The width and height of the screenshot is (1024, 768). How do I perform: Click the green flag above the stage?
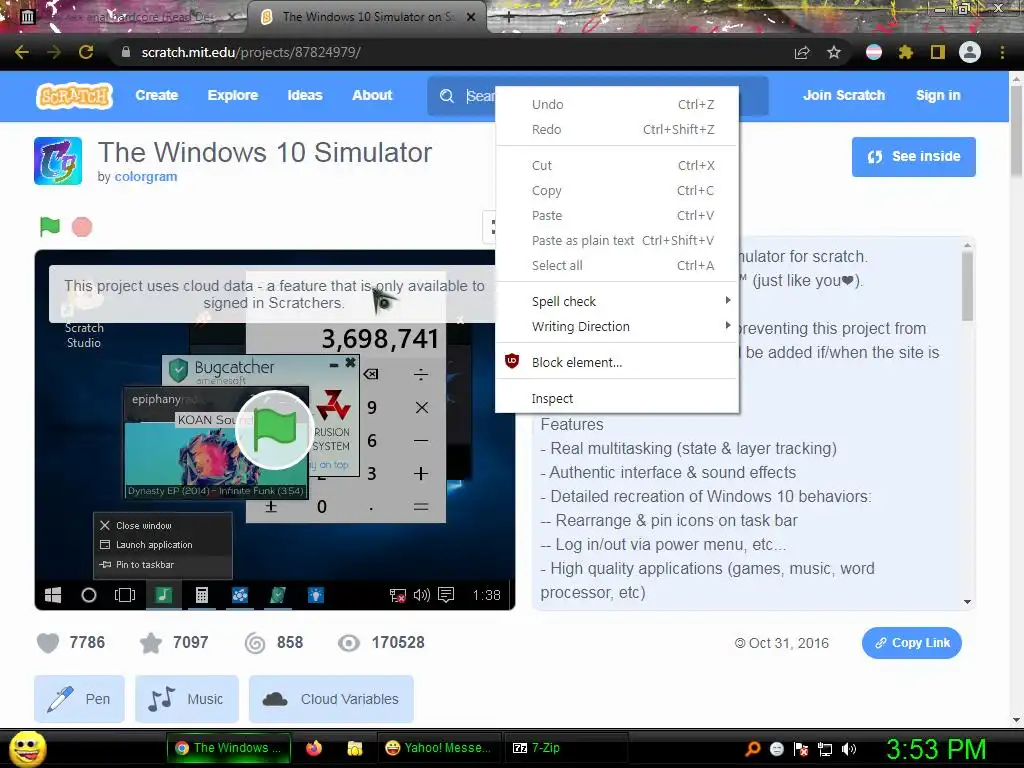[50, 227]
